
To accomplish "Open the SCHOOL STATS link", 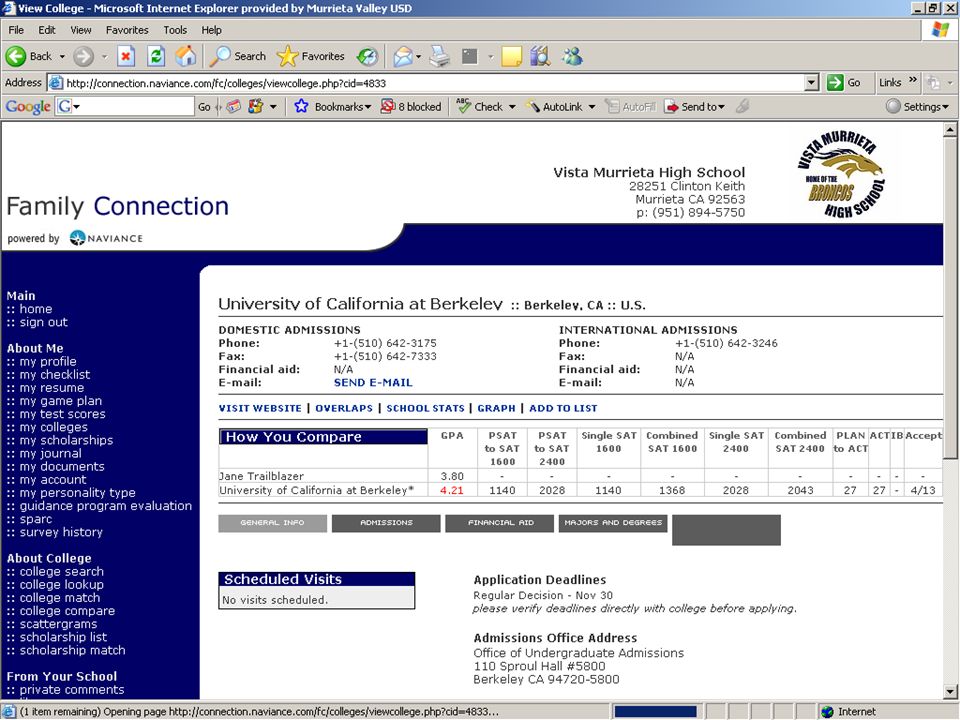I will [426, 408].
